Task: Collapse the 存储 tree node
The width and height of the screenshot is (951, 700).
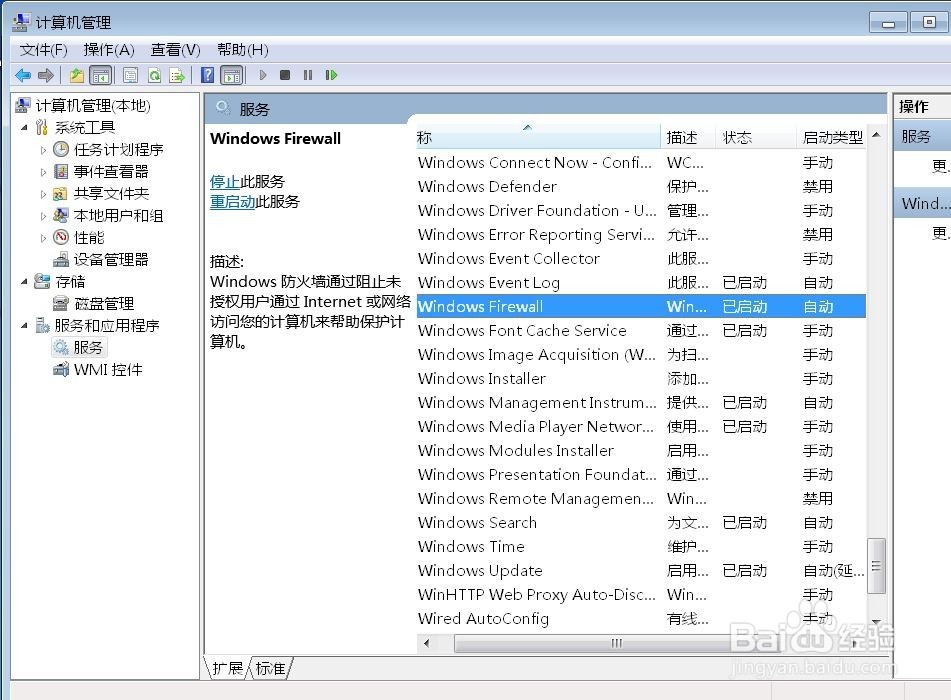Action: point(24,281)
